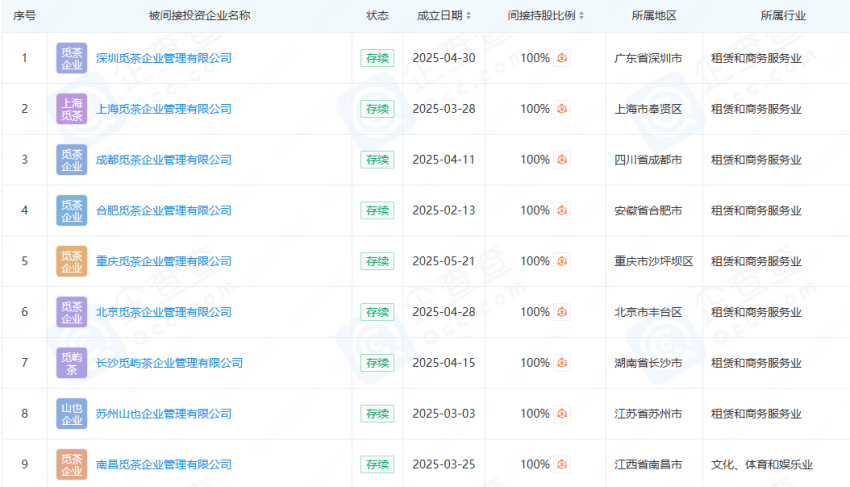The image size is (850, 487).
Task: Click 存续 status tag in 南昌觅茶 row
Action: click(x=377, y=464)
